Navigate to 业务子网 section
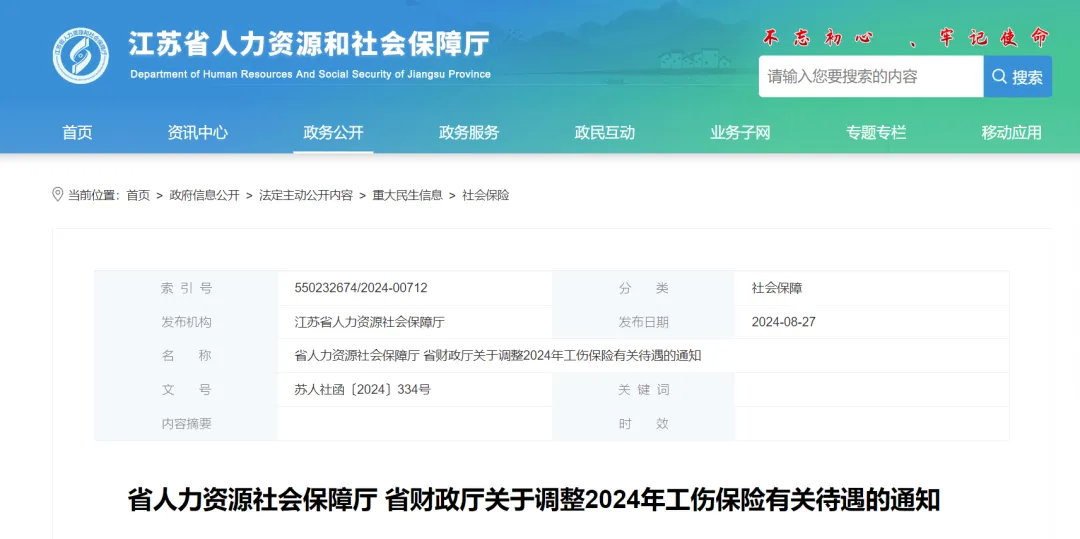The width and height of the screenshot is (1080, 539). [740, 132]
